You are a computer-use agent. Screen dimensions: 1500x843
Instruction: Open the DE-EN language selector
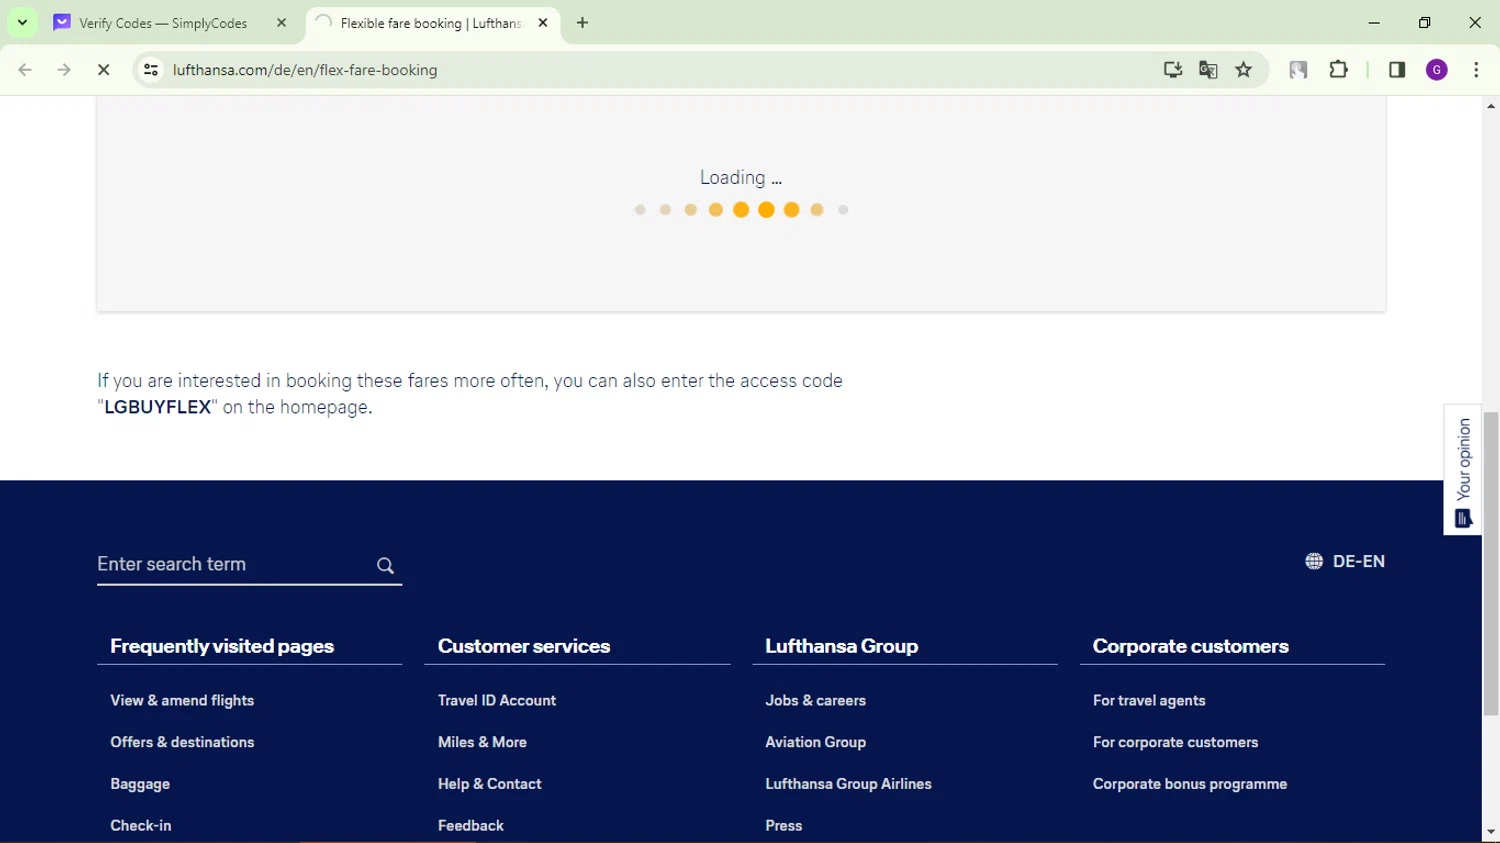(x=1345, y=562)
